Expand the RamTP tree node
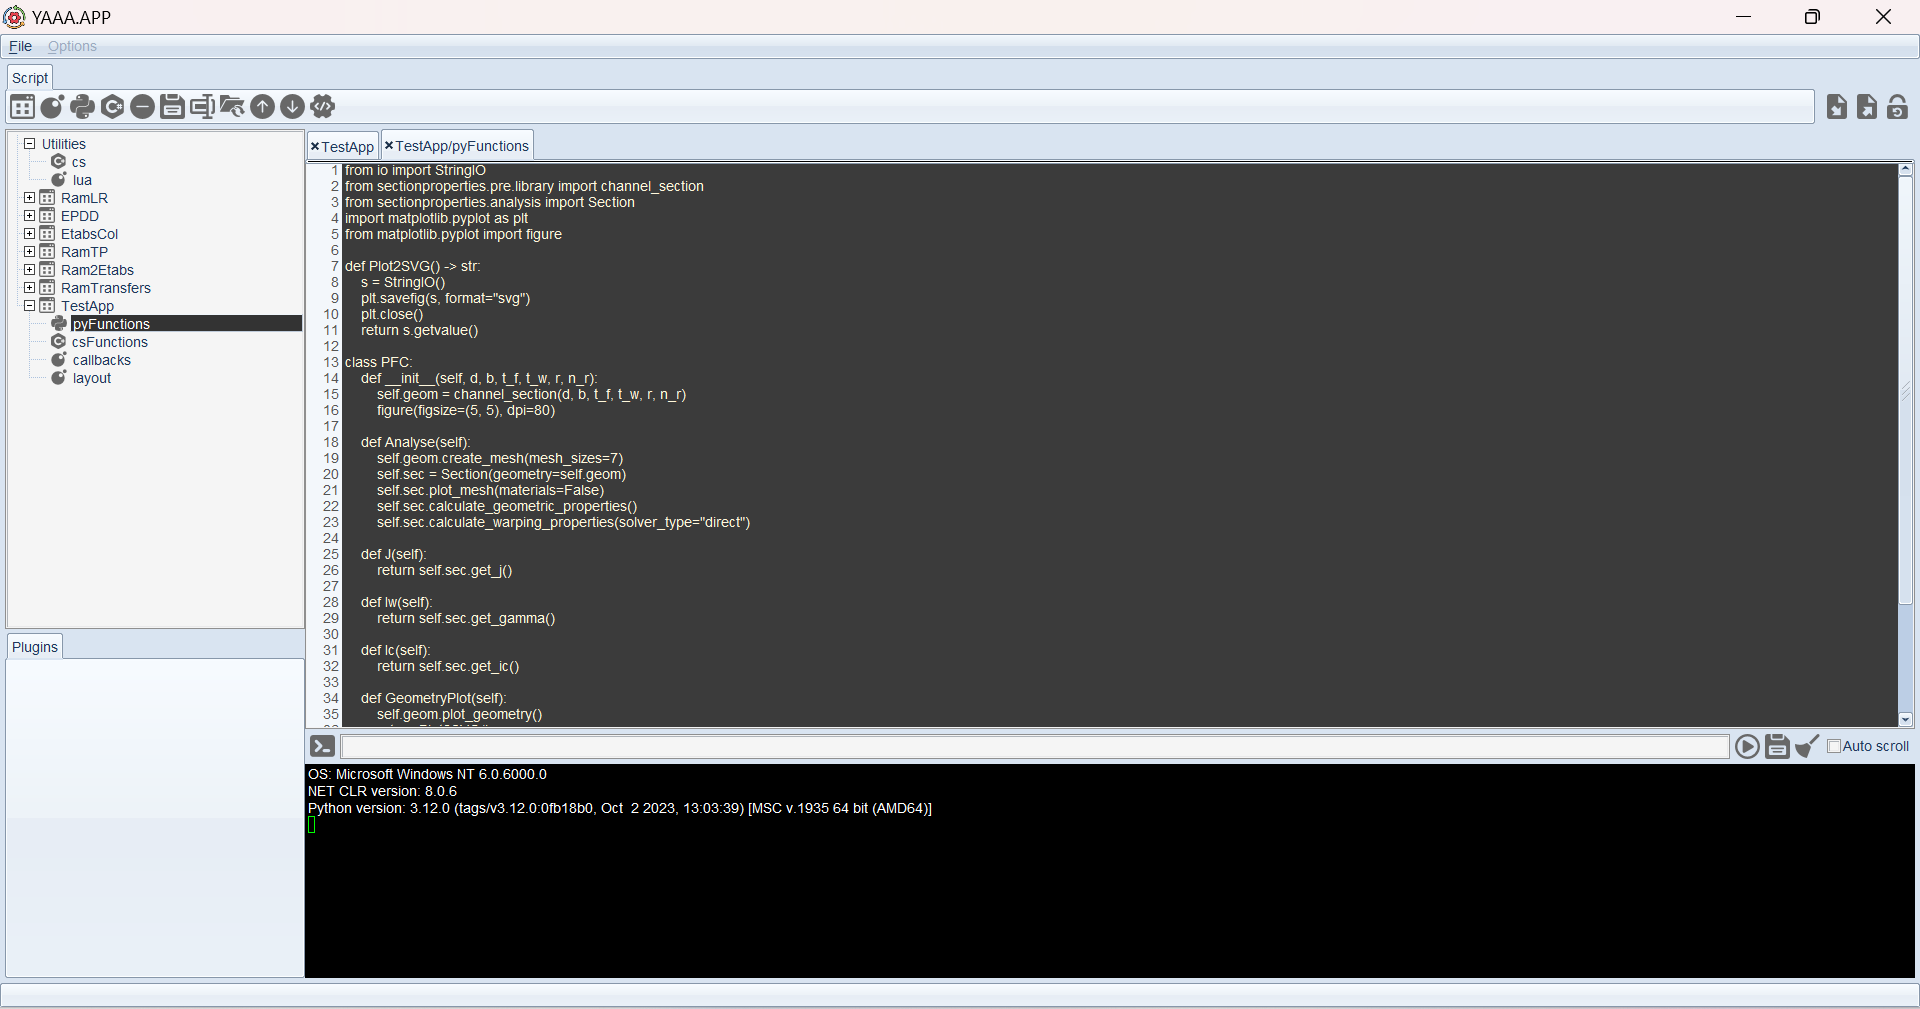 pos(30,251)
